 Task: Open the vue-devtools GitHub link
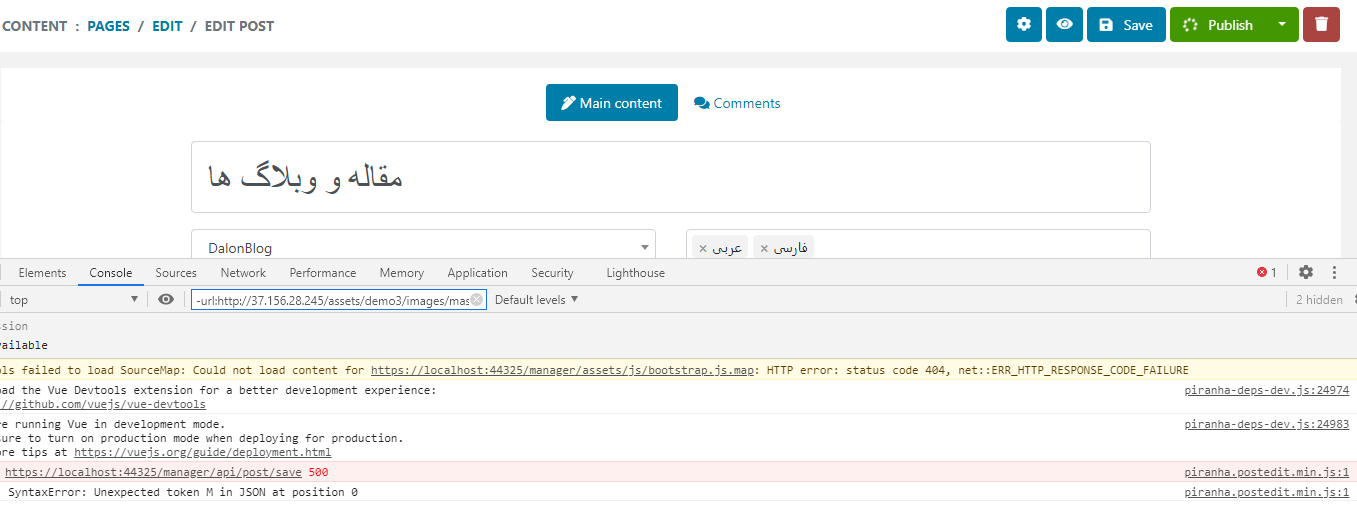click(x=103, y=405)
